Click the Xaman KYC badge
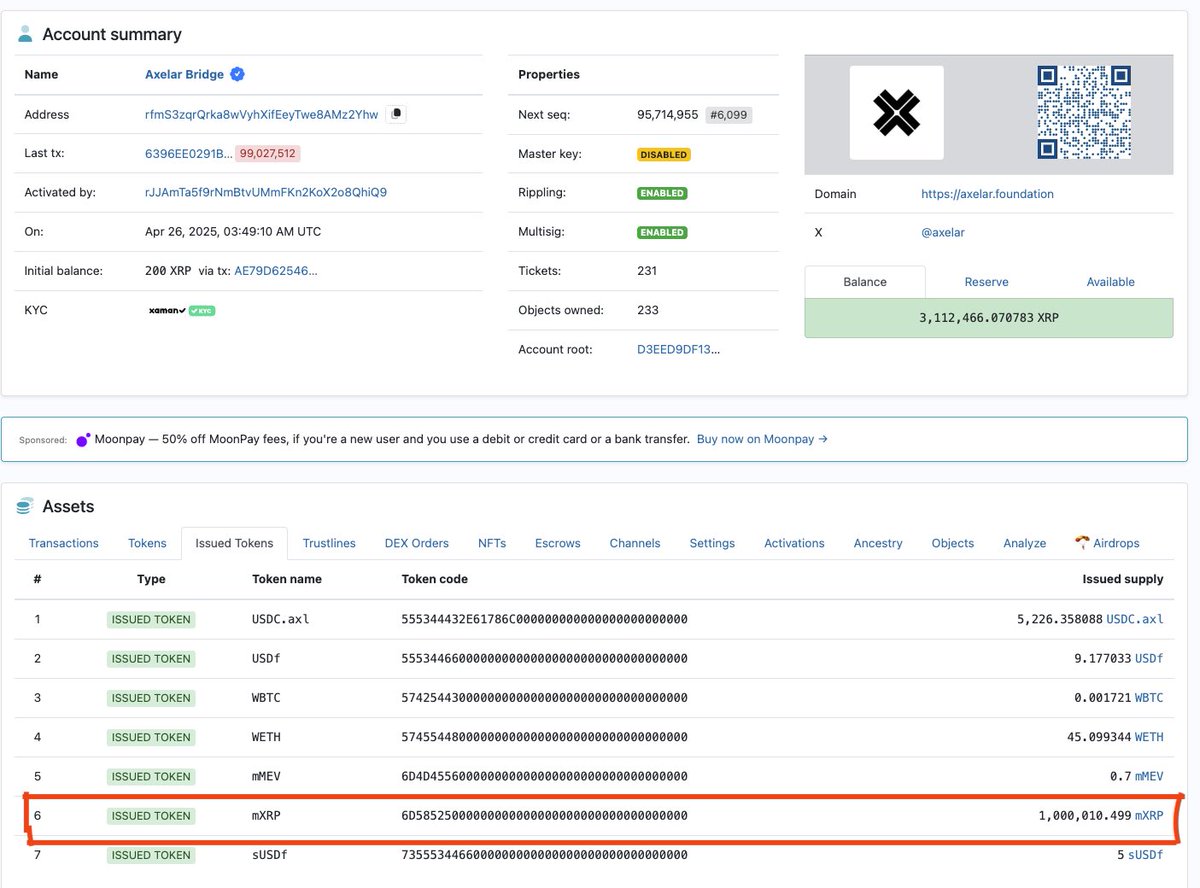Image resolution: width=1200 pixels, height=888 pixels. [x=182, y=310]
